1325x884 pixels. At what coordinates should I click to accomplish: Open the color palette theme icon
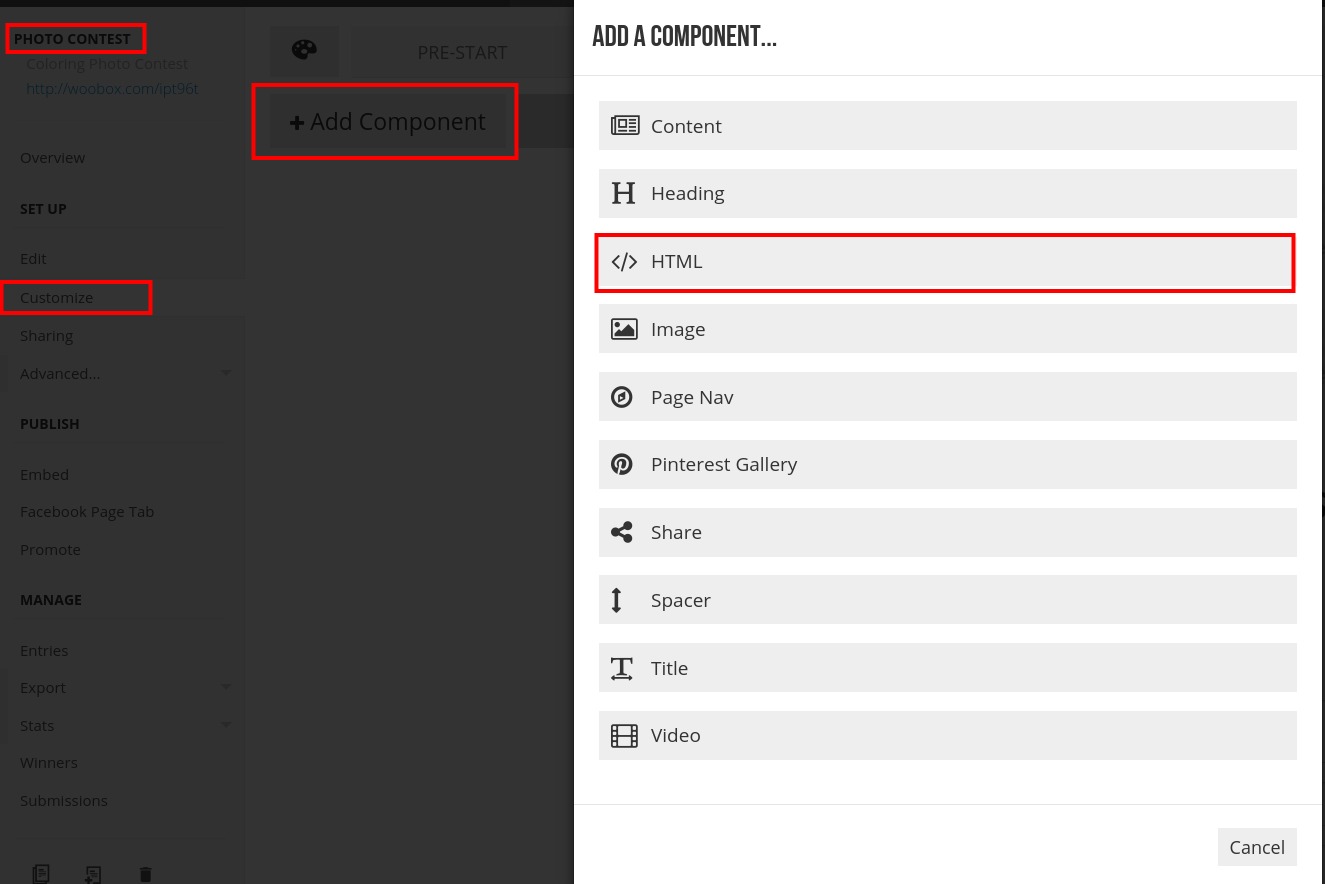pos(304,51)
